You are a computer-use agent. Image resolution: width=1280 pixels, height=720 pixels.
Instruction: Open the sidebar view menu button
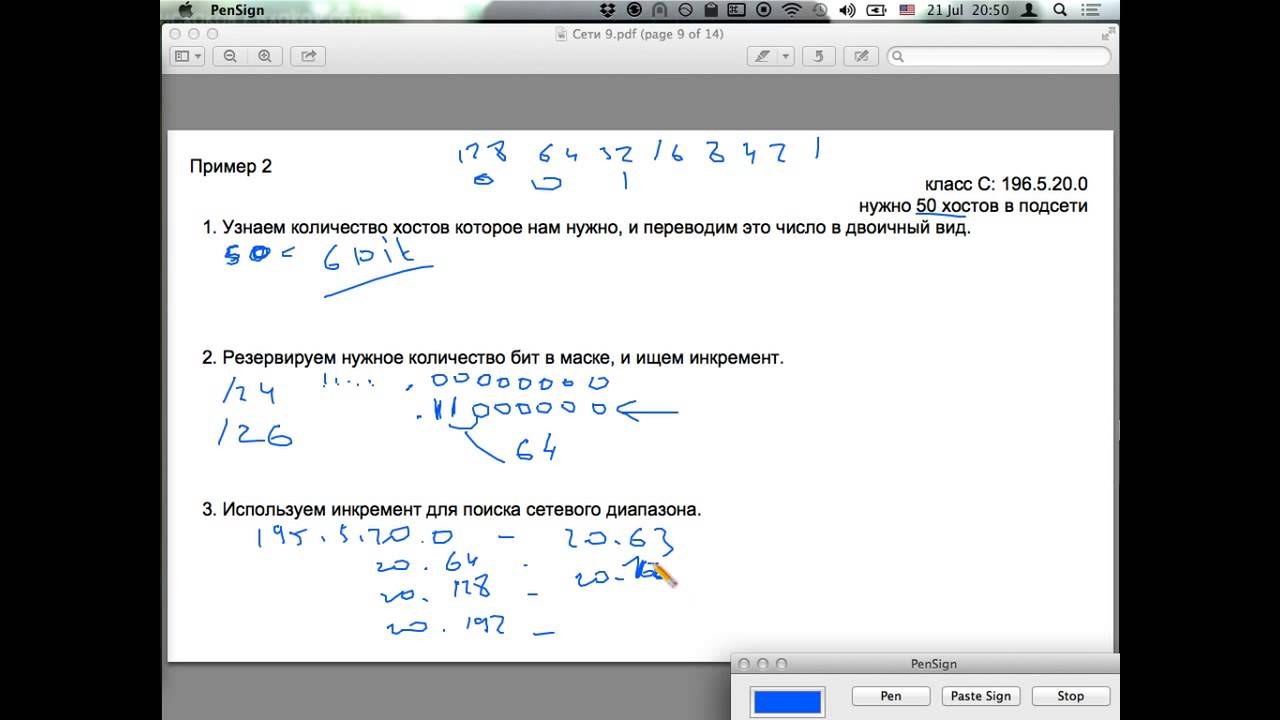tap(187, 57)
